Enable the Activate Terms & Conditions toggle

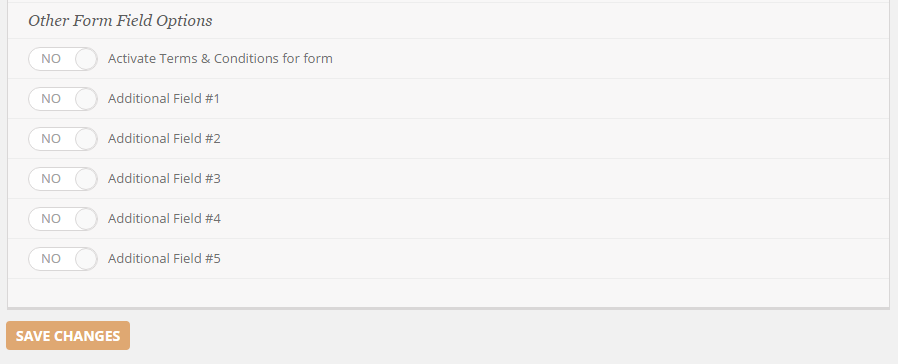(x=63, y=59)
